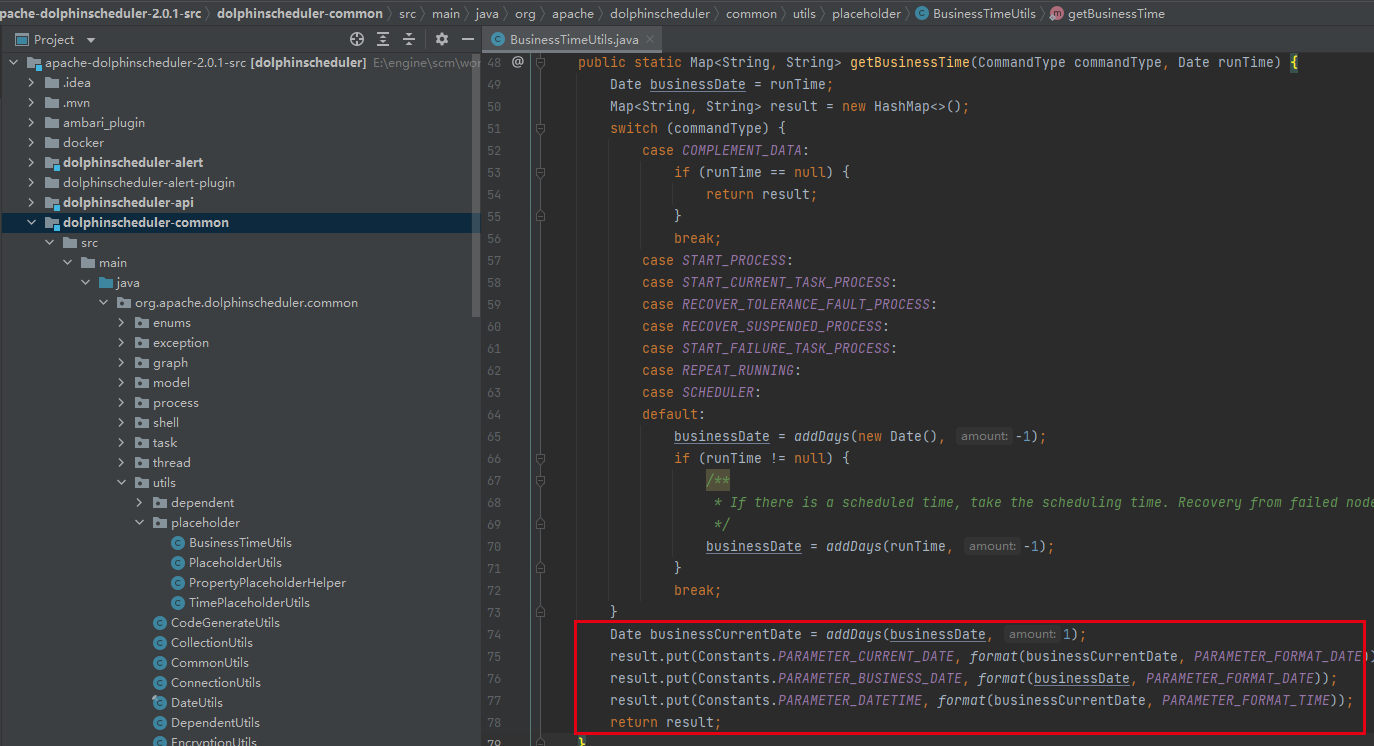The image size is (1374, 746).
Task: Open Project panel settings gear
Action: point(442,39)
